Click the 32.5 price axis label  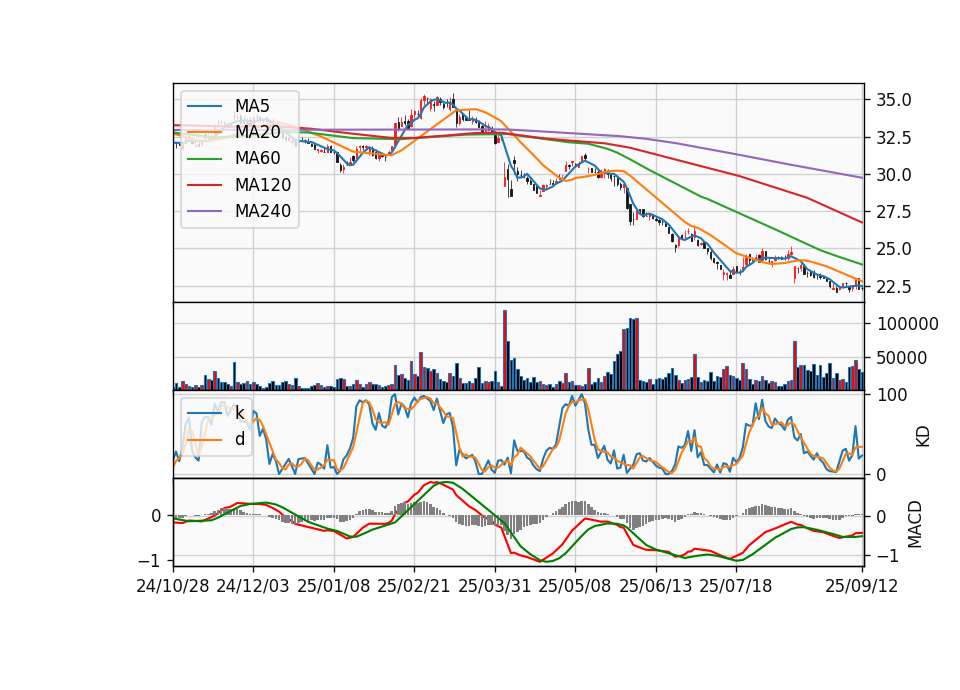(893, 138)
